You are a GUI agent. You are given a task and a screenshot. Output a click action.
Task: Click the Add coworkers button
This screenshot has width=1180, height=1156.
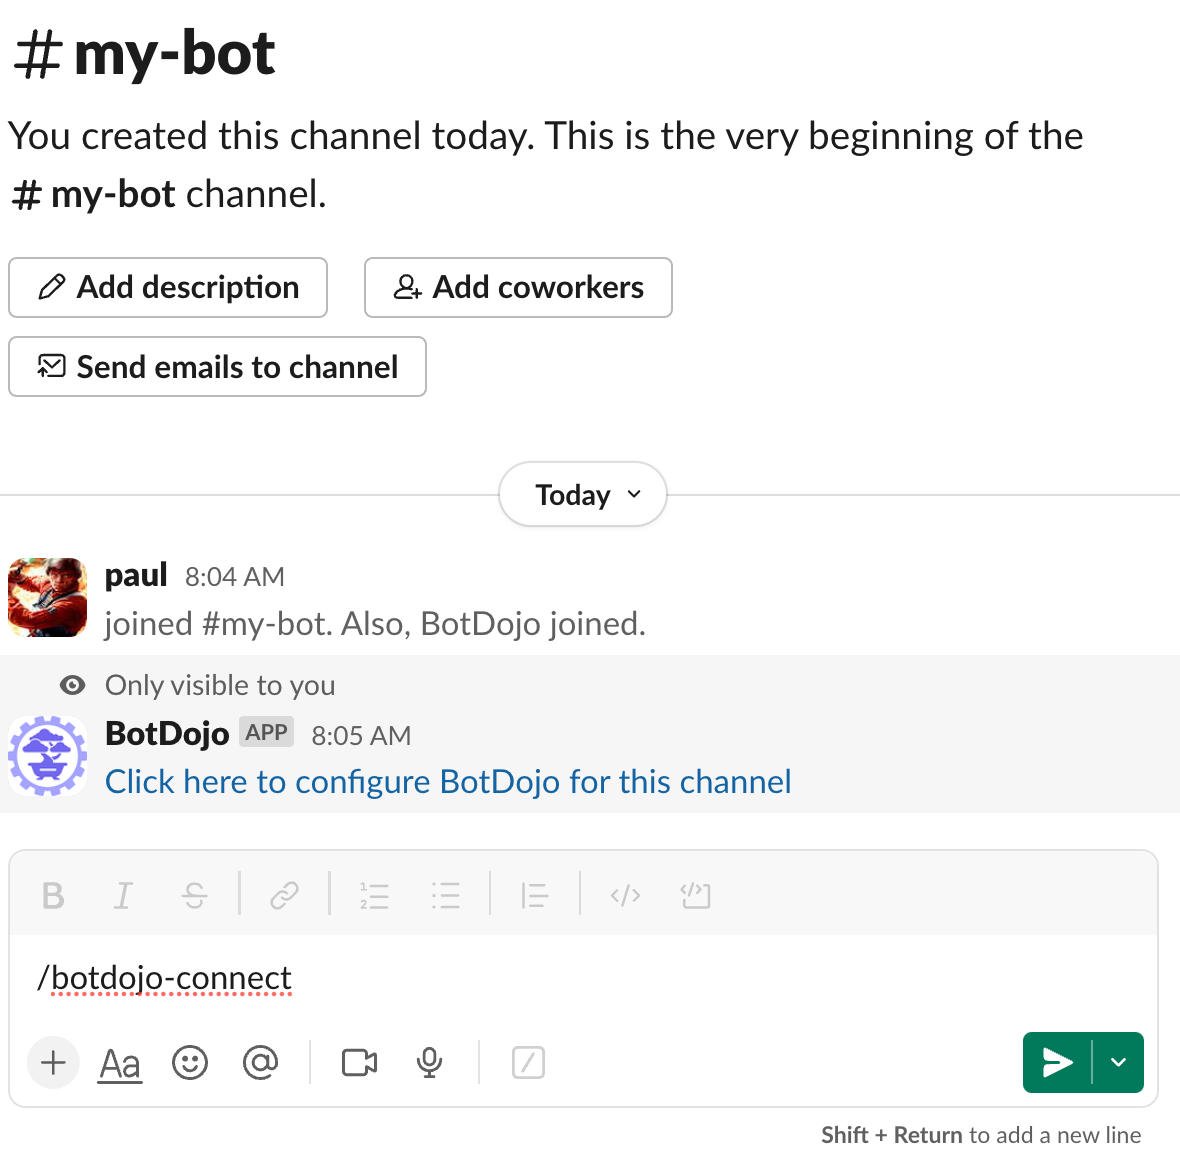(x=519, y=287)
